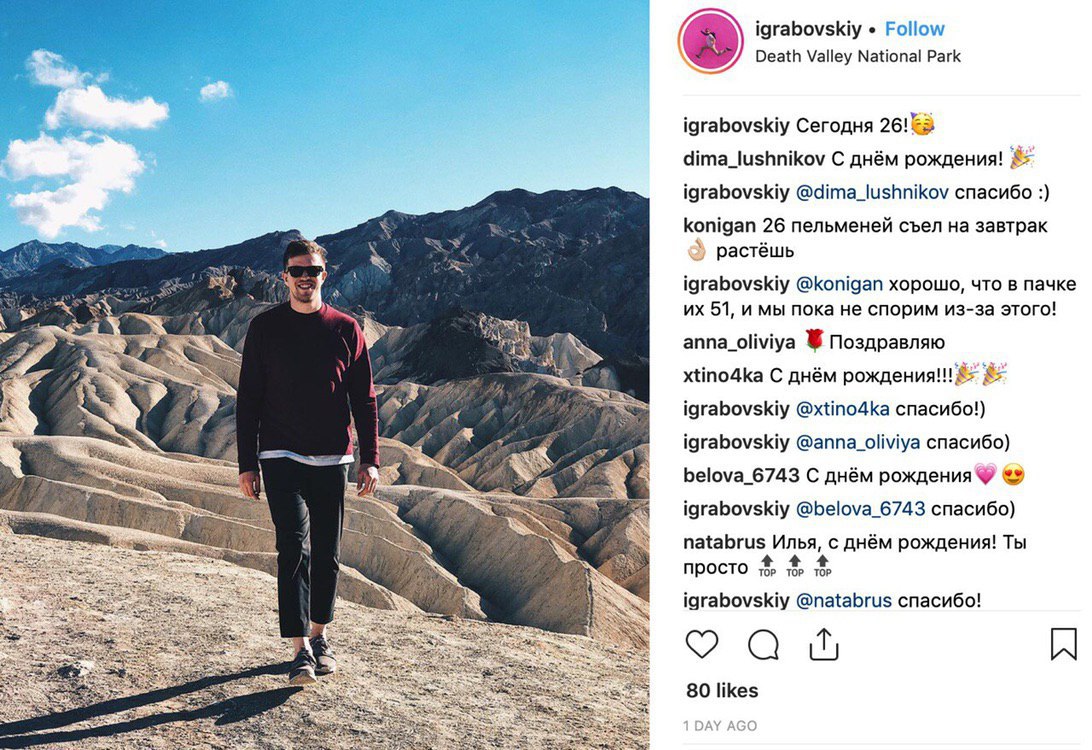The image size is (1092, 750).
Task: Open belova_6743 commenter profile
Action: 741,476
